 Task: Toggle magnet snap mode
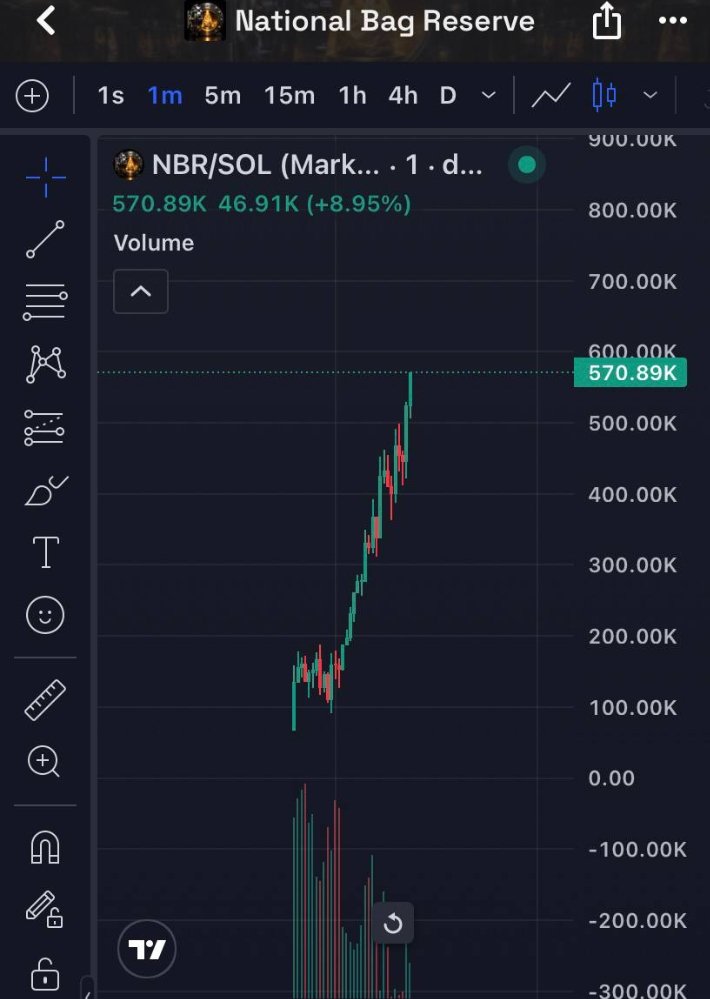(x=45, y=848)
